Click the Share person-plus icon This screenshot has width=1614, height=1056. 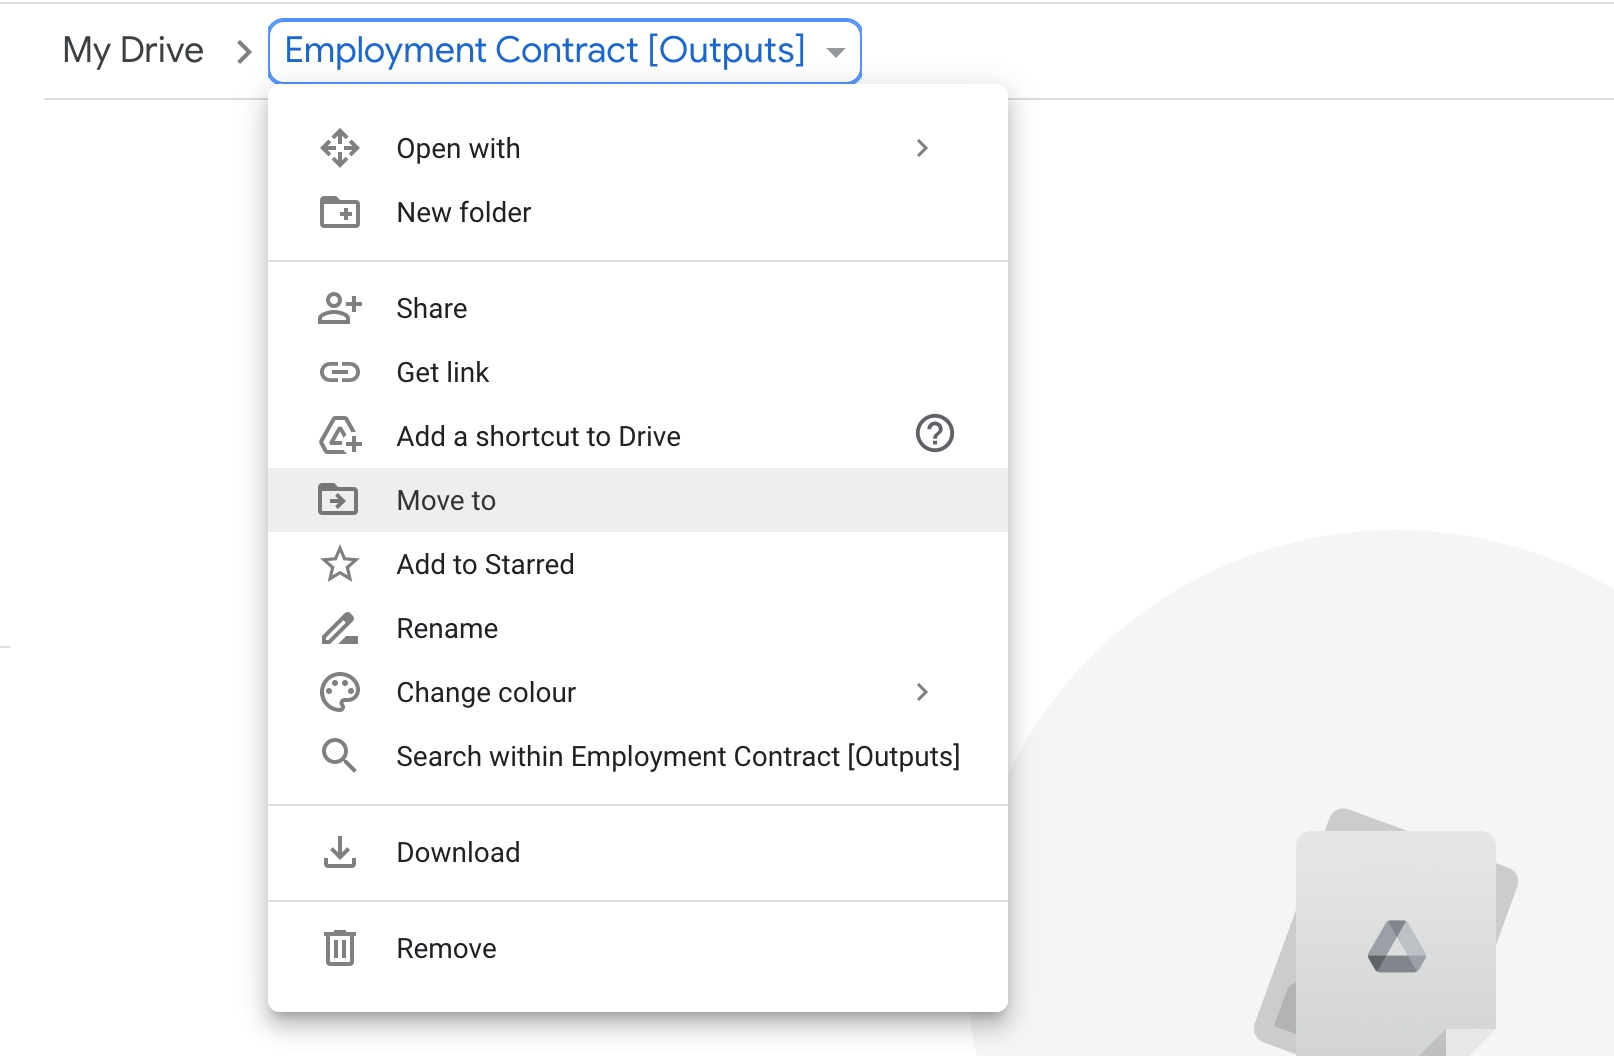point(340,308)
